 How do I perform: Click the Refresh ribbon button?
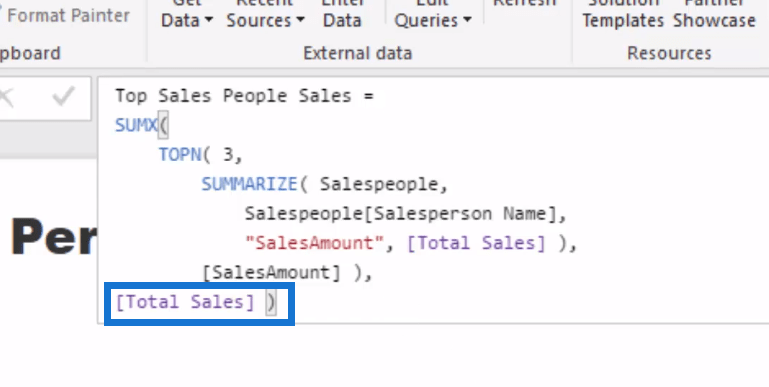click(524, 5)
